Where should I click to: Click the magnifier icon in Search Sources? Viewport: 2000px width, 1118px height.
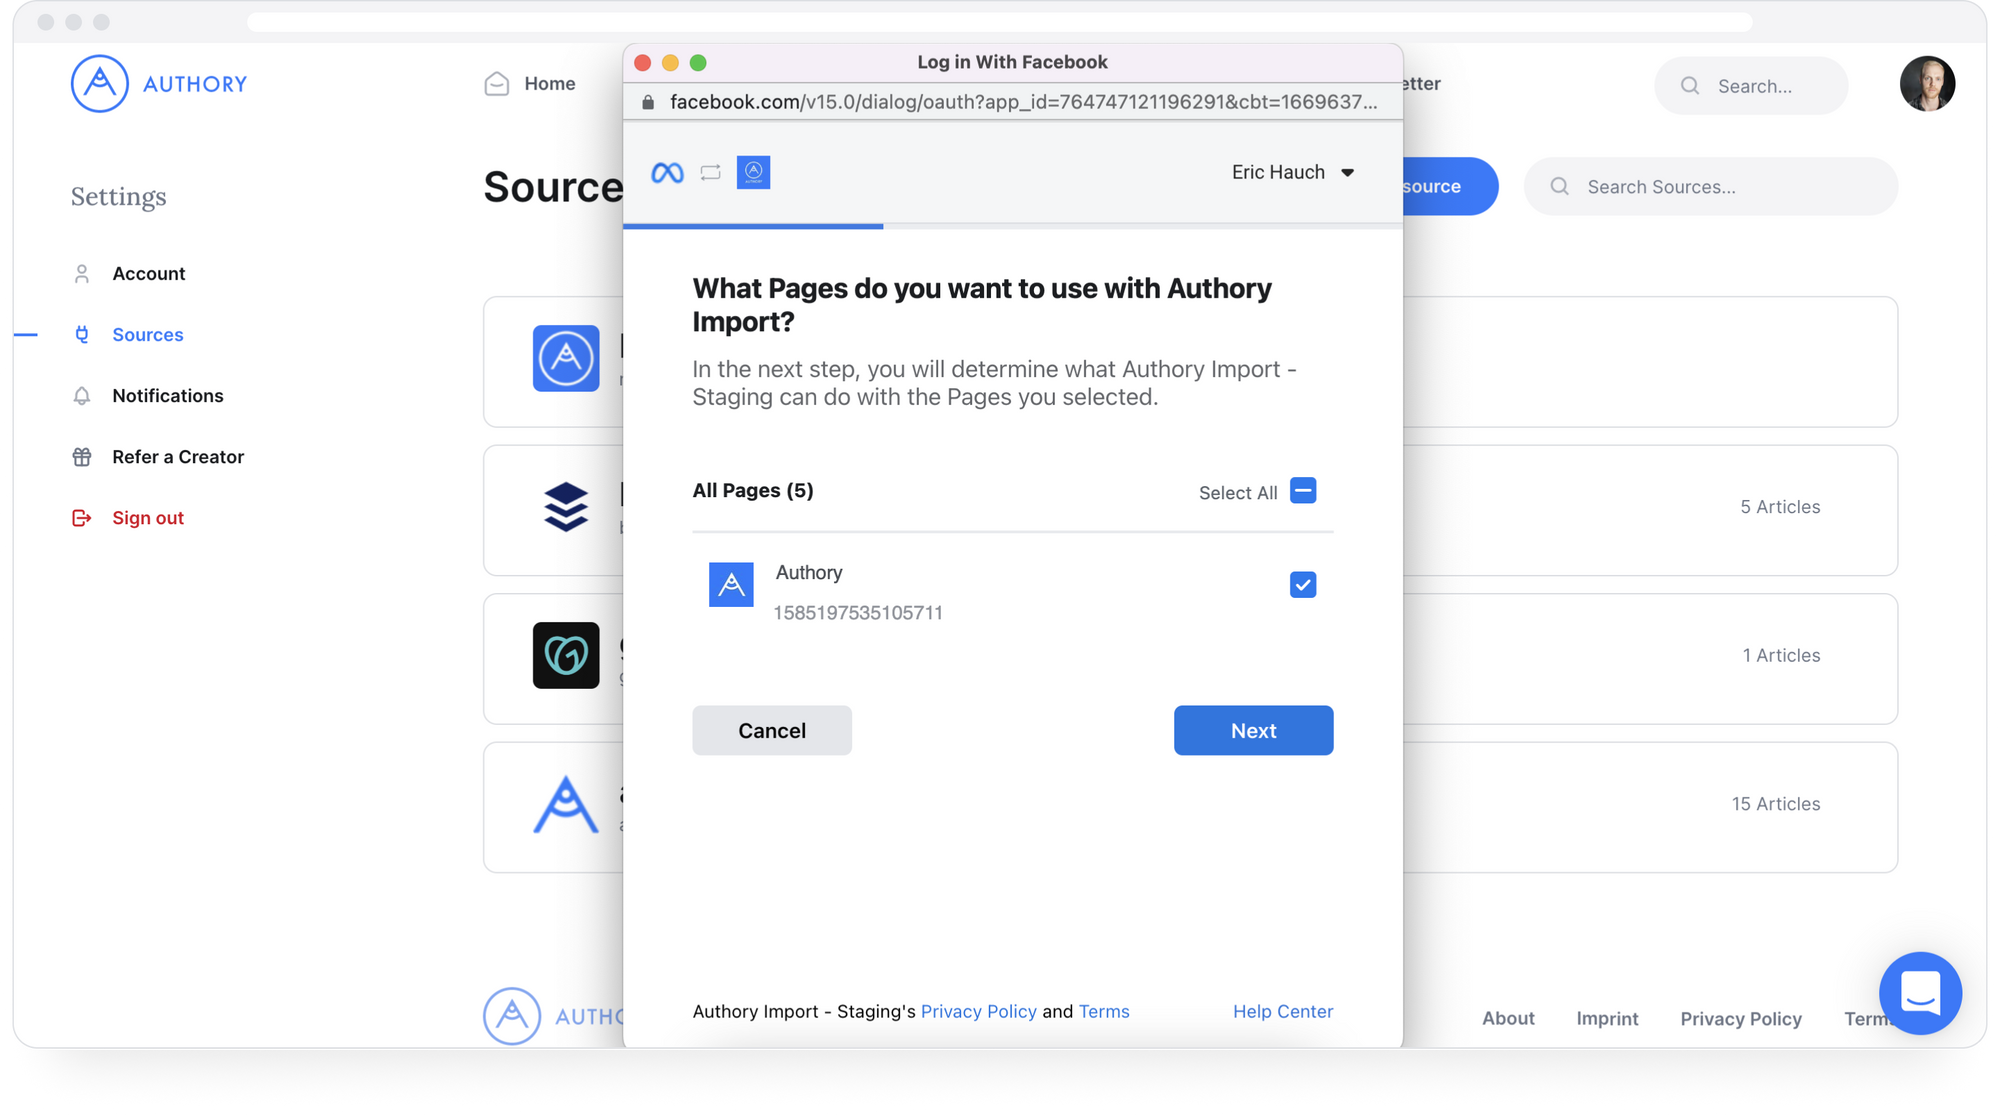[x=1559, y=187]
